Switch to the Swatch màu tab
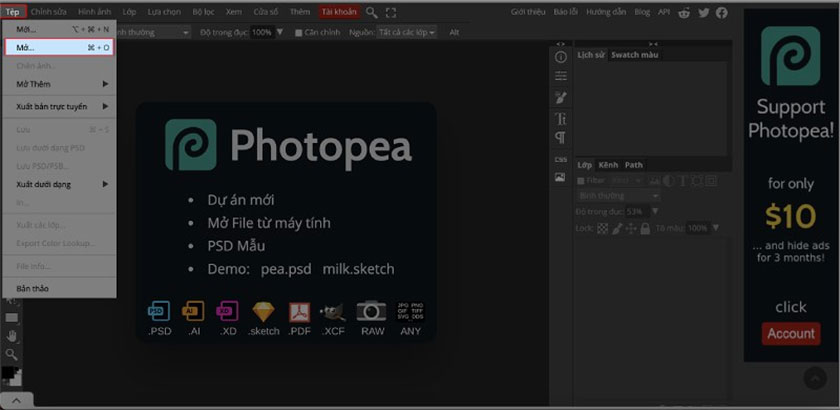840x410 pixels. [x=634, y=55]
